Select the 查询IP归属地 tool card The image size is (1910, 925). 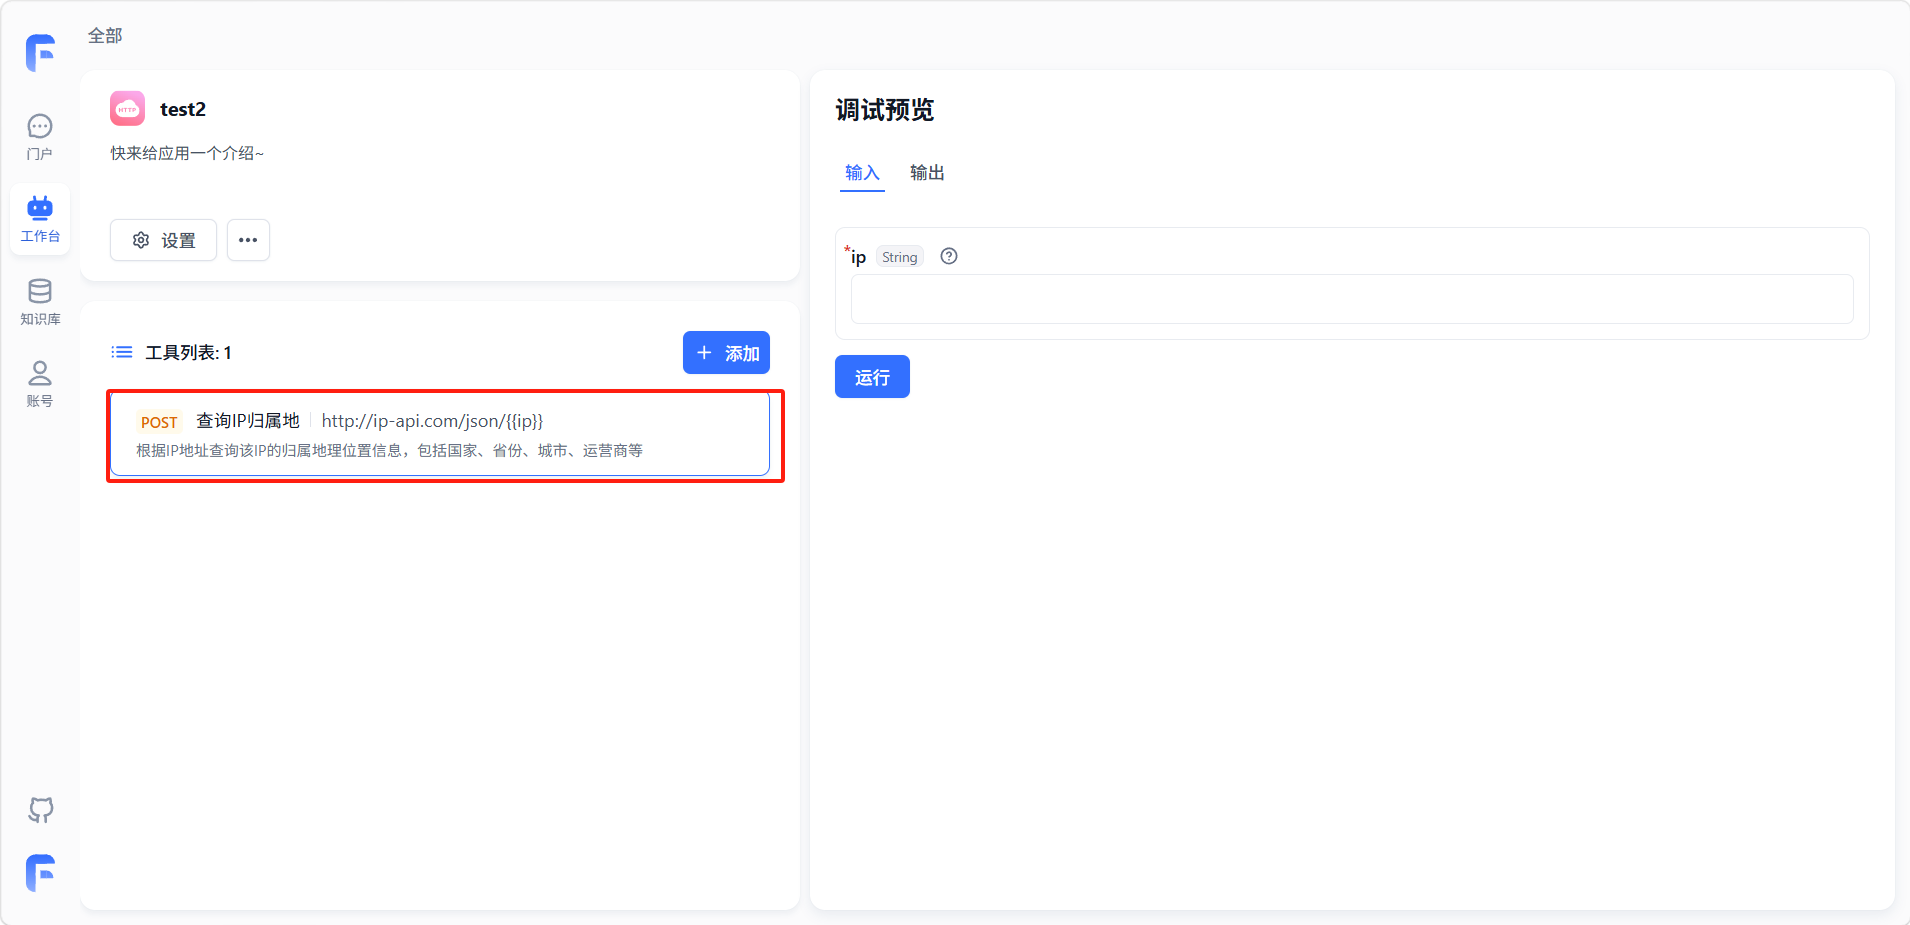440,435
